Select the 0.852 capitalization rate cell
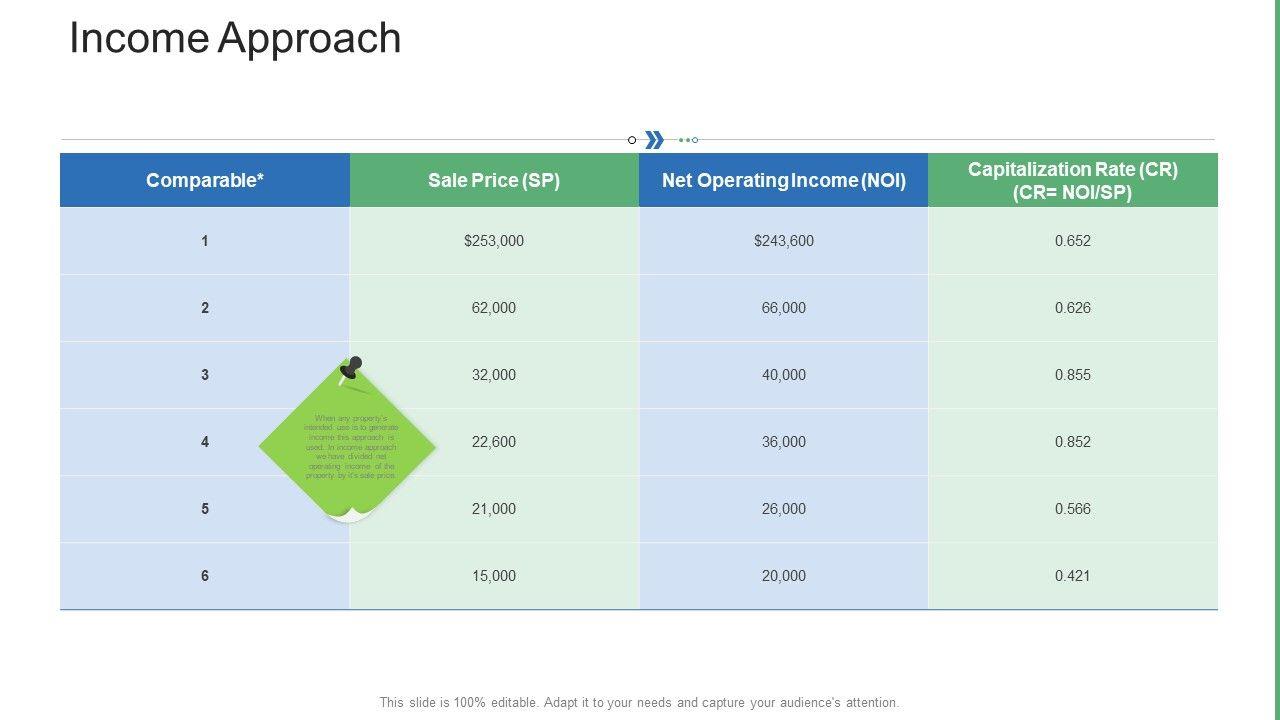This screenshot has width=1280, height=720. click(x=1073, y=442)
